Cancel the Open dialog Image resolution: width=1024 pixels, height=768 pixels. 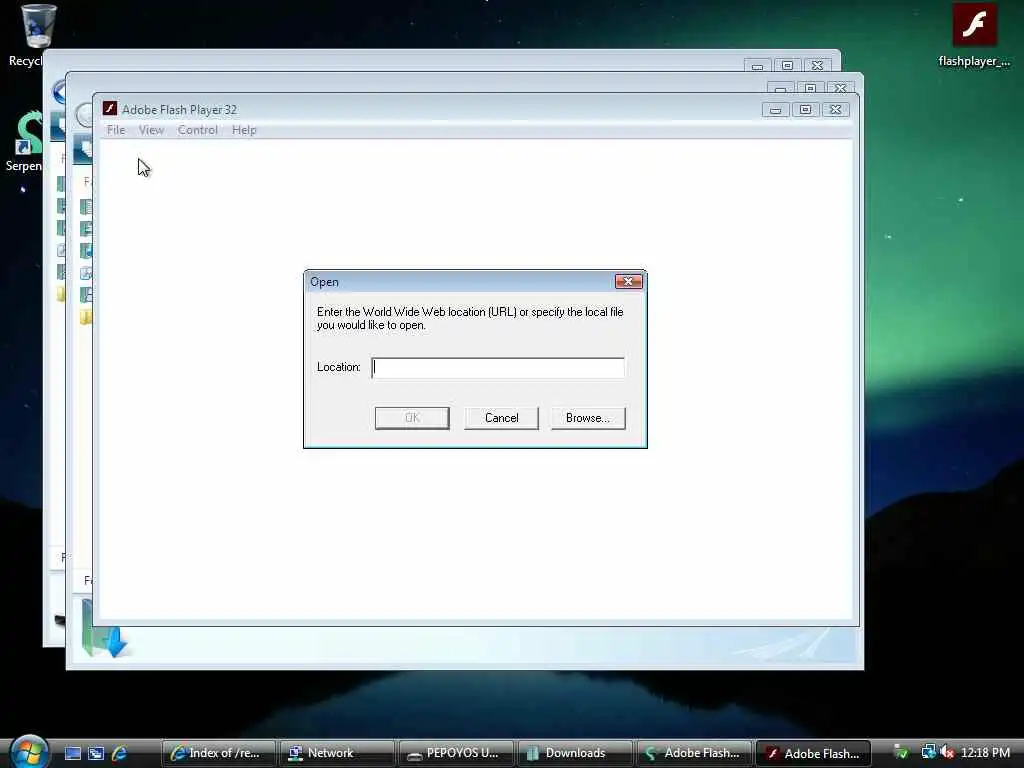coord(502,418)
